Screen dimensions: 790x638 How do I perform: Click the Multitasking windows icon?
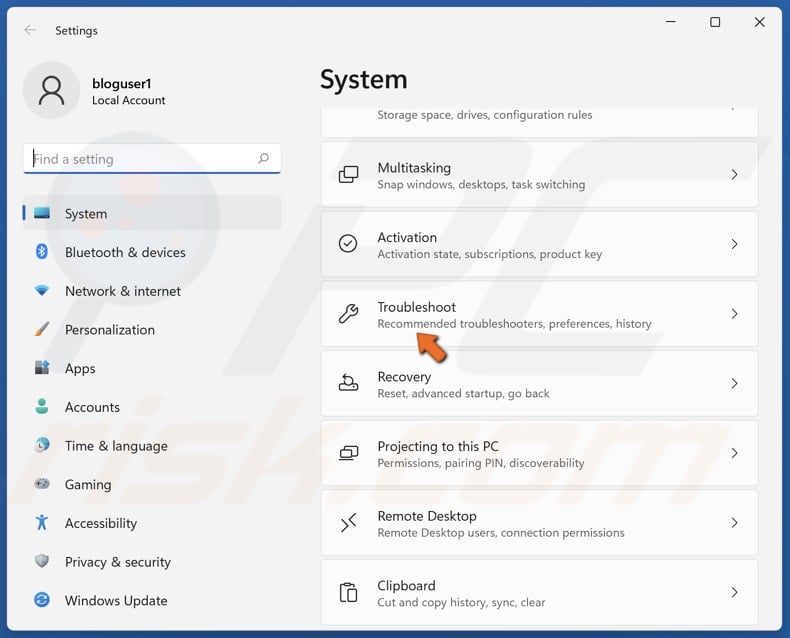tap(348, 174)
